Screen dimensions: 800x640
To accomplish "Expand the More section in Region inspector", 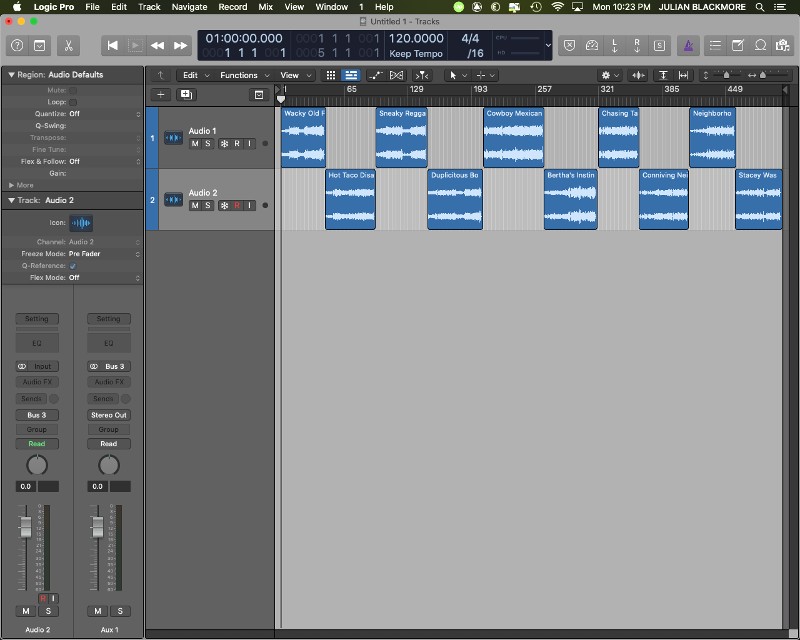I will 20,184.
